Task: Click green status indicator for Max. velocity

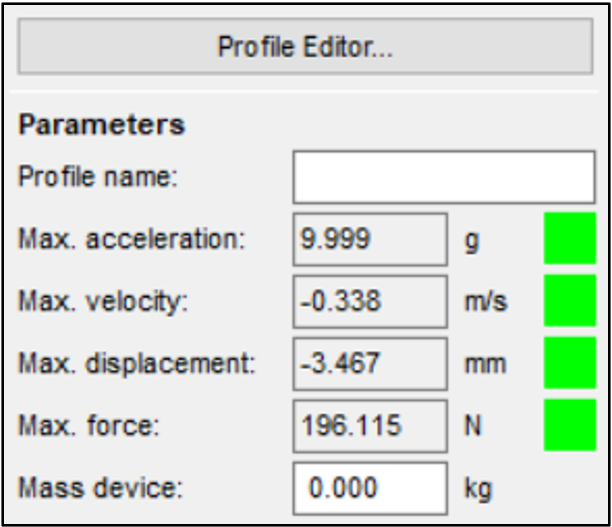Action: (569, 301)
